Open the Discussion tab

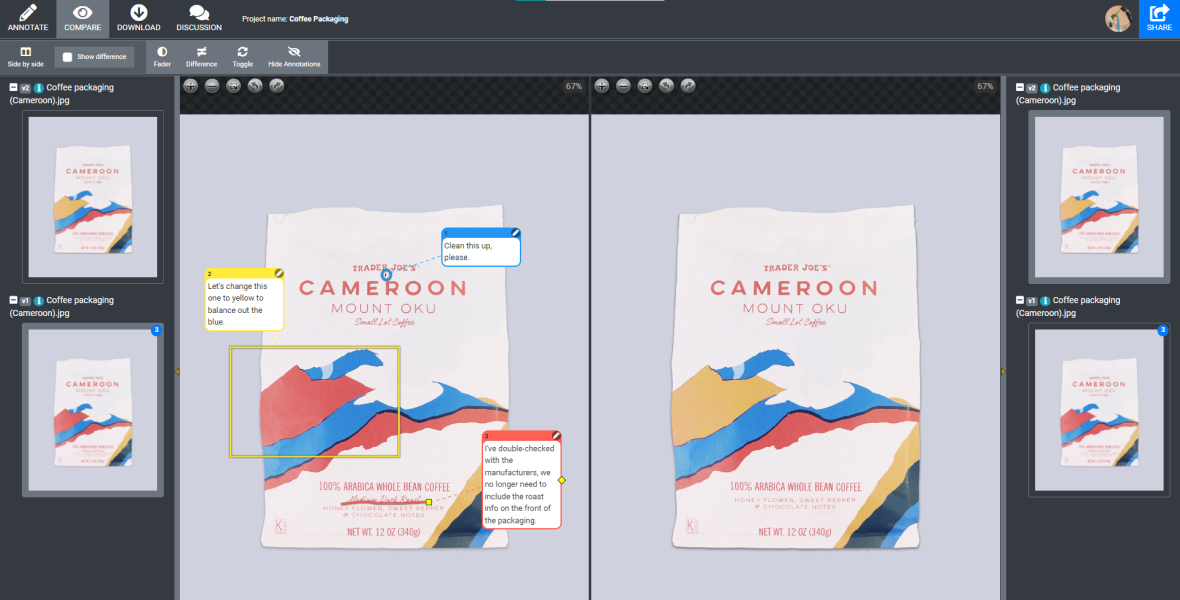199,18
